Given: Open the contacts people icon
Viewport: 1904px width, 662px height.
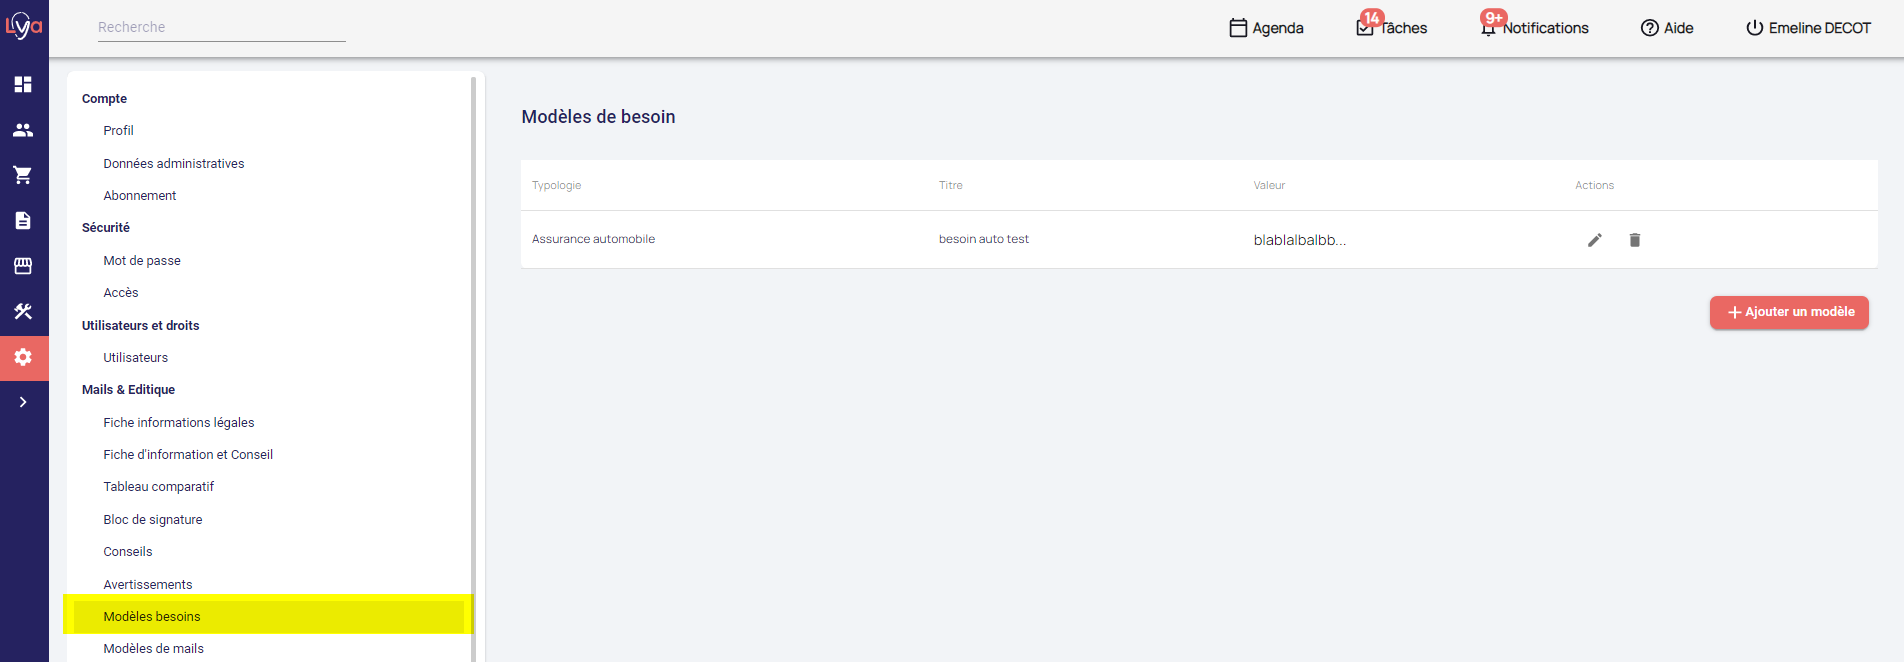Looking at the screenshot, I should pos(23,130).
